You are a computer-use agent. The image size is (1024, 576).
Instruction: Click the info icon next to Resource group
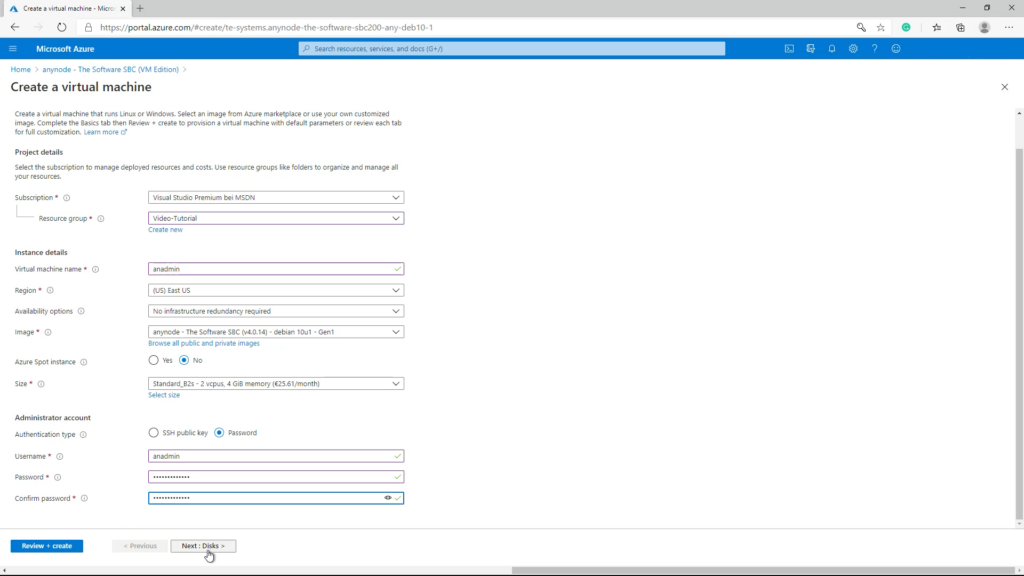click(x=101, y=219)
